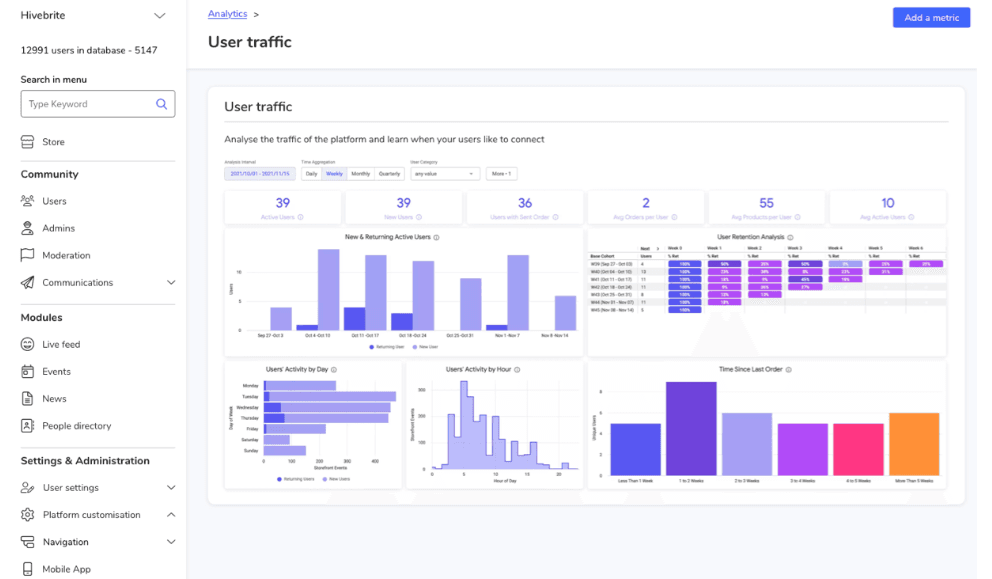Open the analysis interval date range picker

[x=259, y=173]
